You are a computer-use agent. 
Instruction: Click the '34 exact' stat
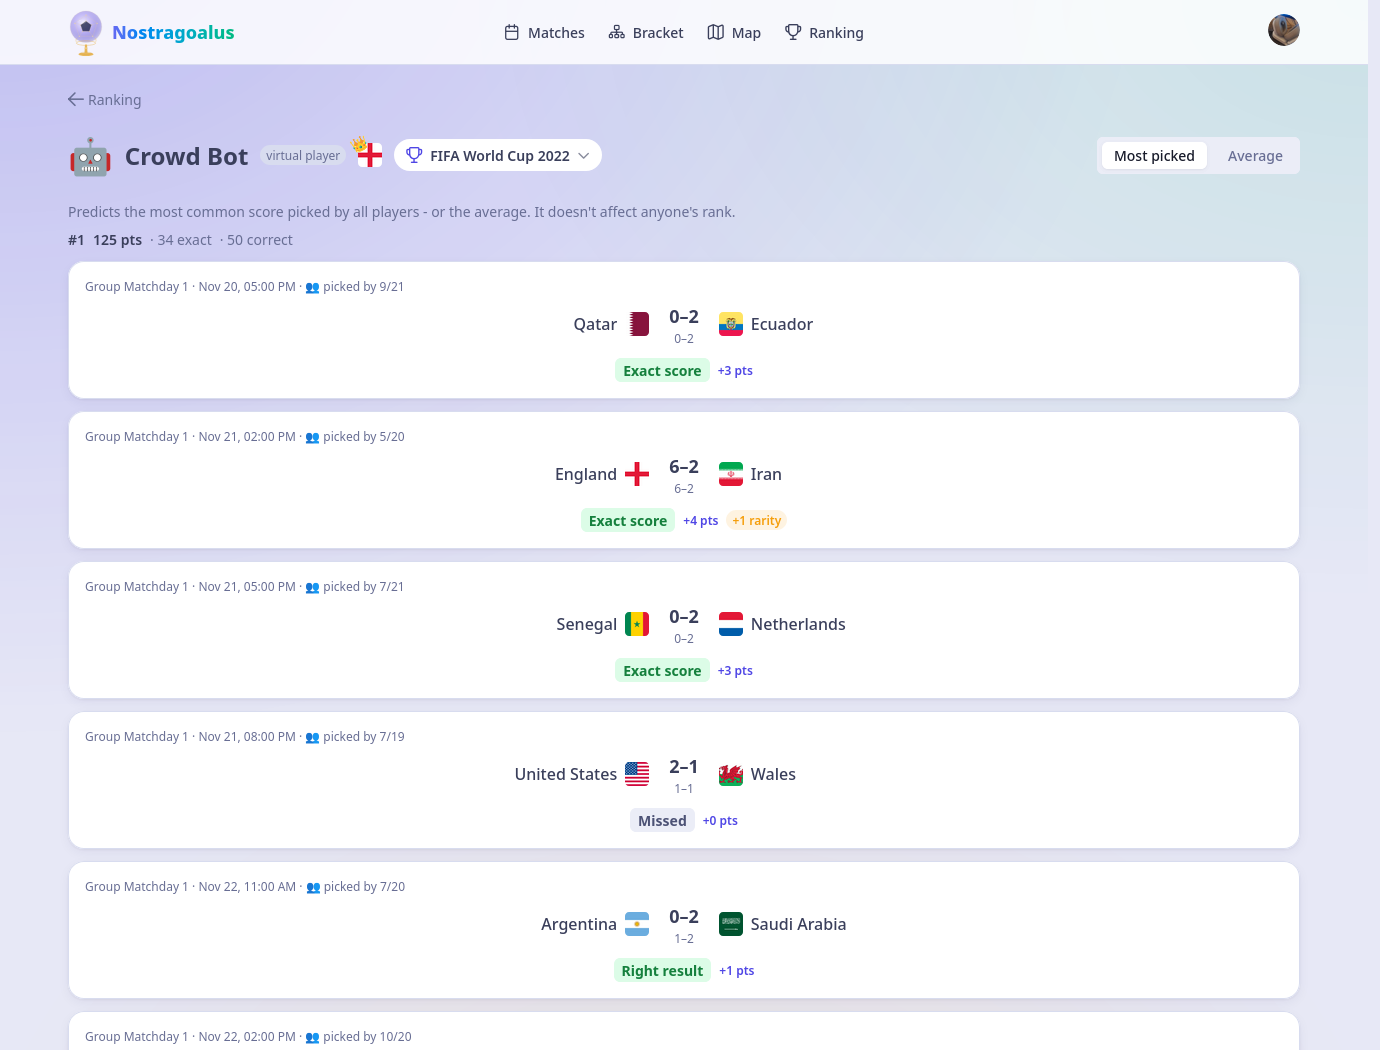pyautogui.click(x=184, y=240)
